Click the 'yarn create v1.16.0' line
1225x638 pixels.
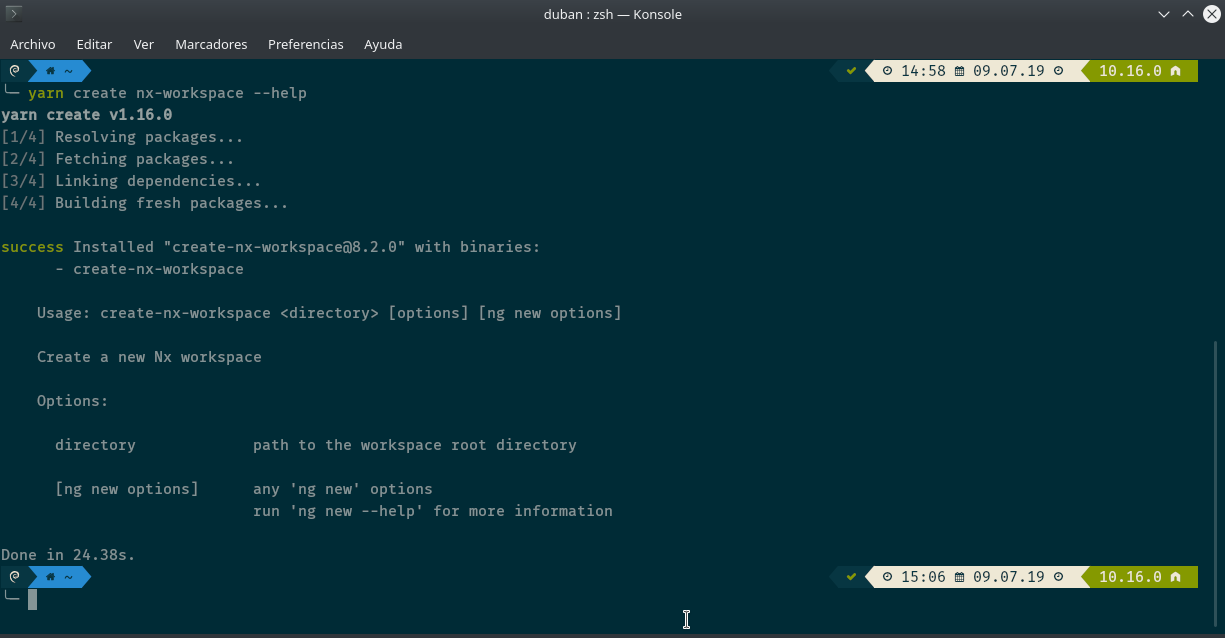[x=86, y=115]
